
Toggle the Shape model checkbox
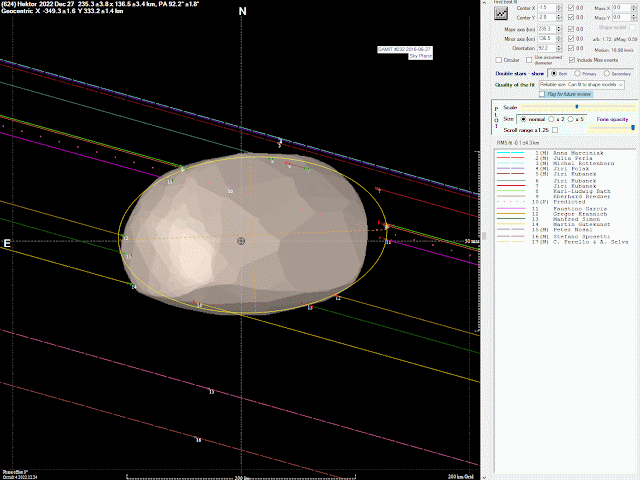pyautogui.click(x=632, y=27)
